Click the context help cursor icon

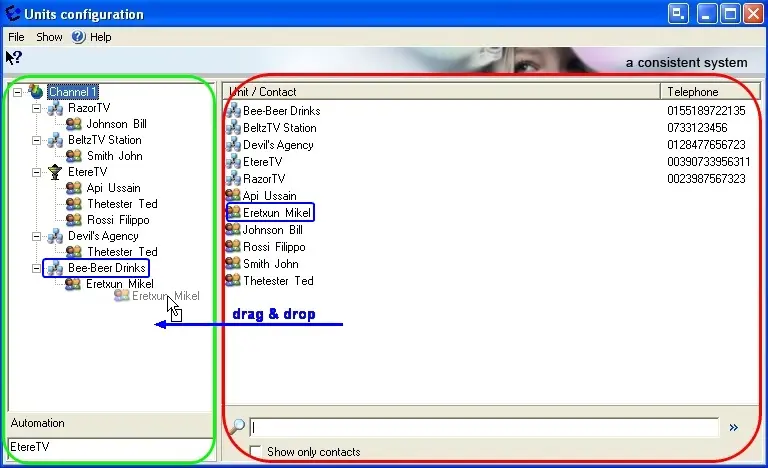pos(14,58)
